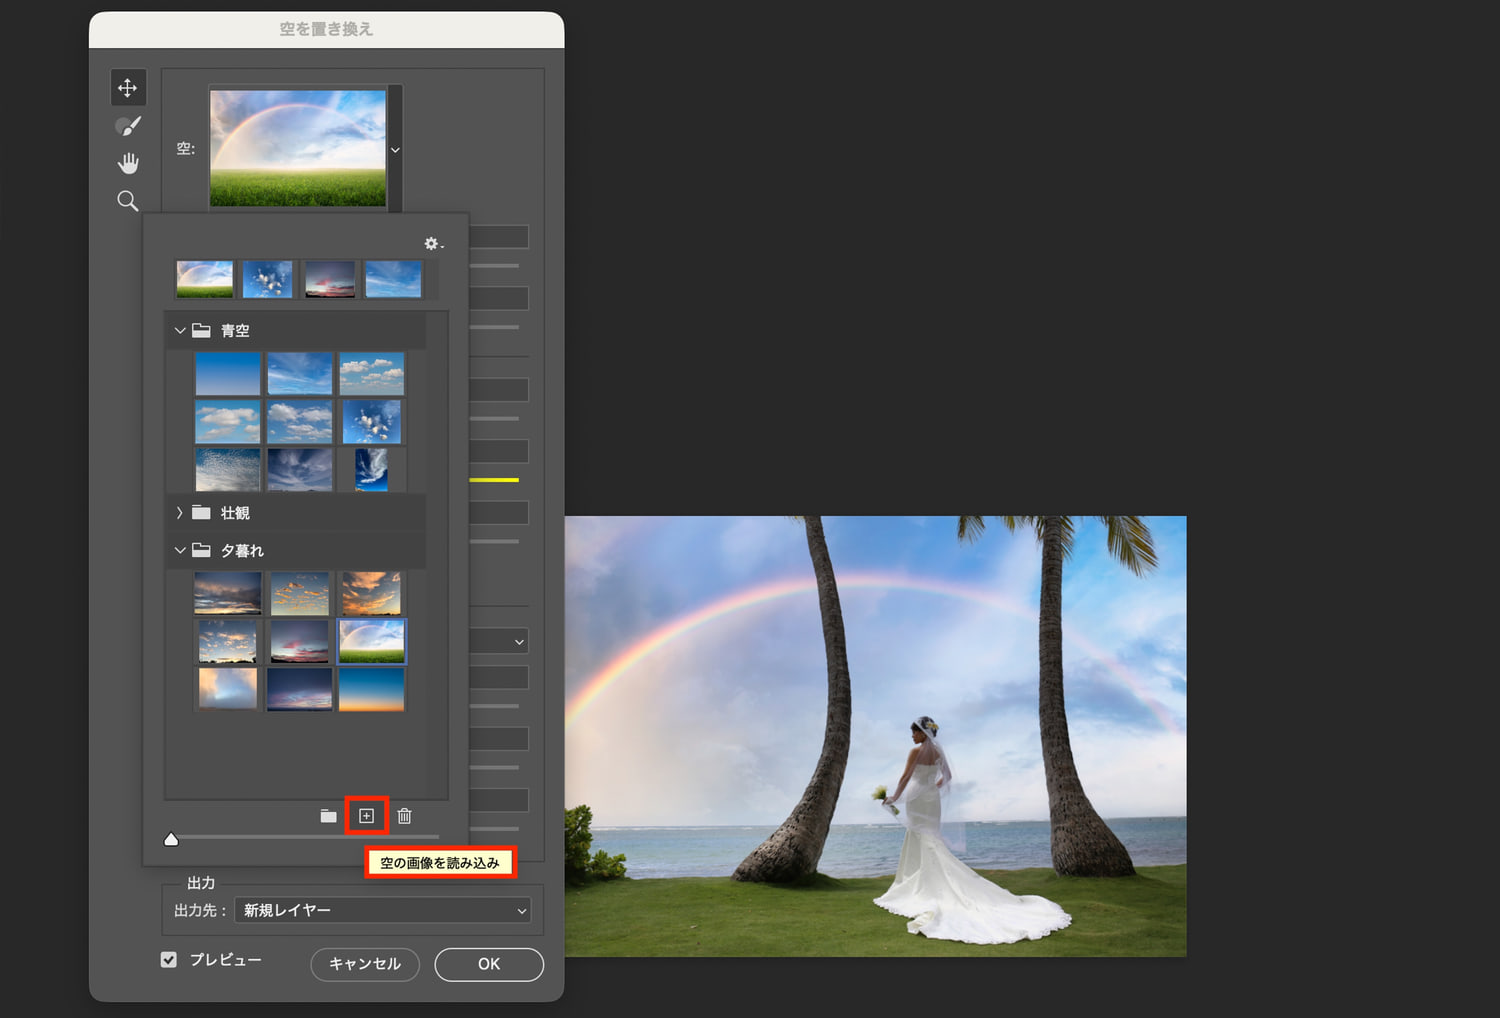The height and width of the screenshot is (1018, 1500).
Task: Open the sky preview dropdown arrow
Action: pos(395,150)
